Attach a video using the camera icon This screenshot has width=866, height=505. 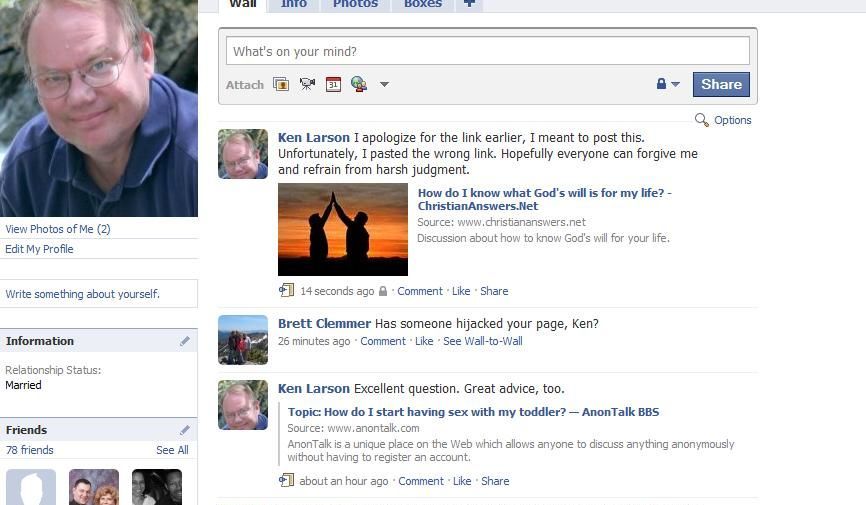point(307,85)
